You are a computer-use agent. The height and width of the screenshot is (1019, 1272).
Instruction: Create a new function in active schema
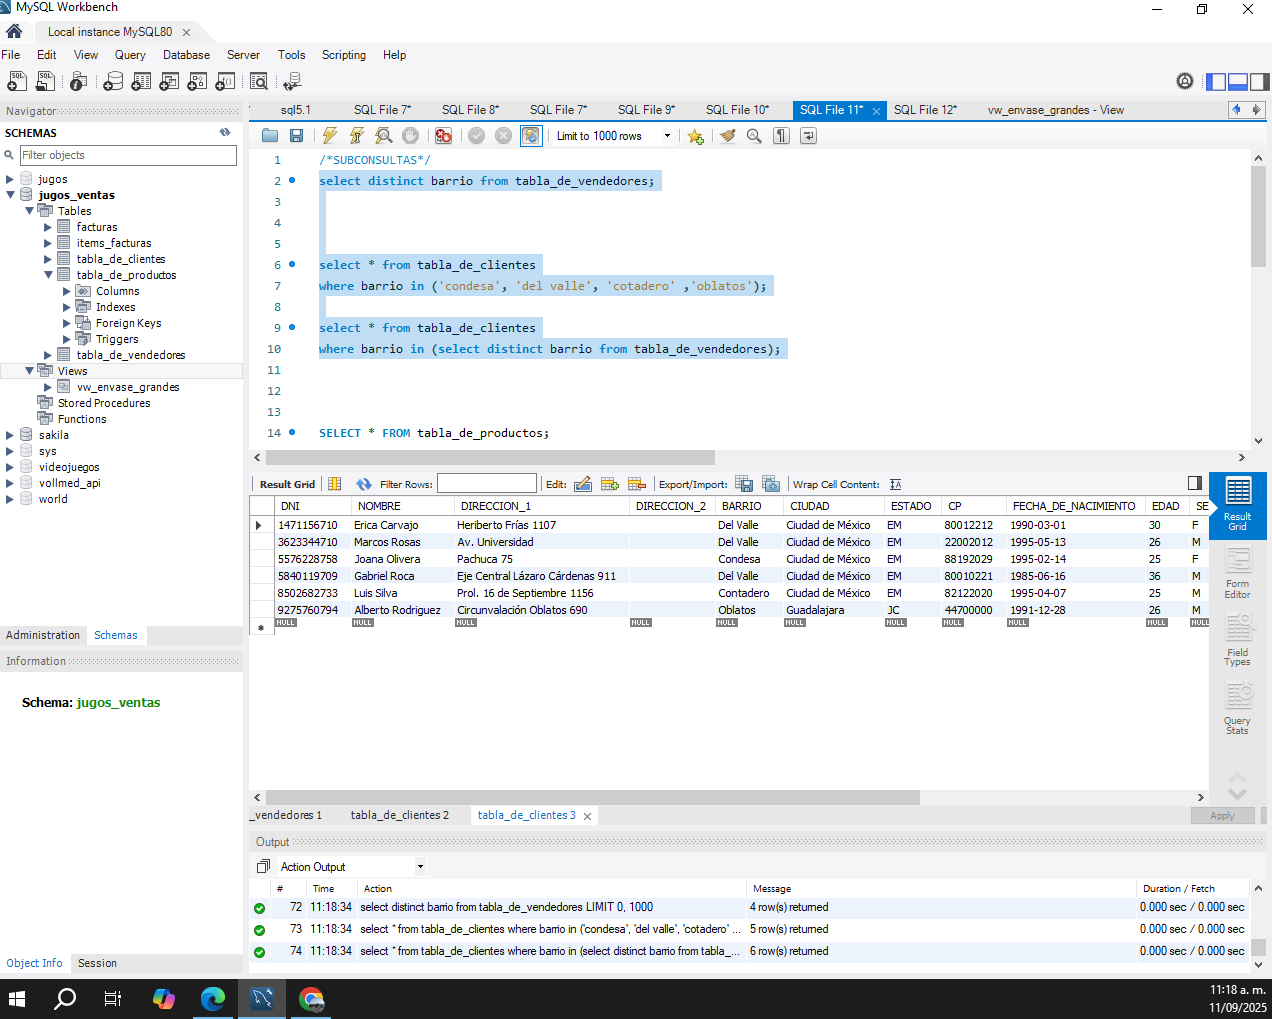(x=225, y=81)
